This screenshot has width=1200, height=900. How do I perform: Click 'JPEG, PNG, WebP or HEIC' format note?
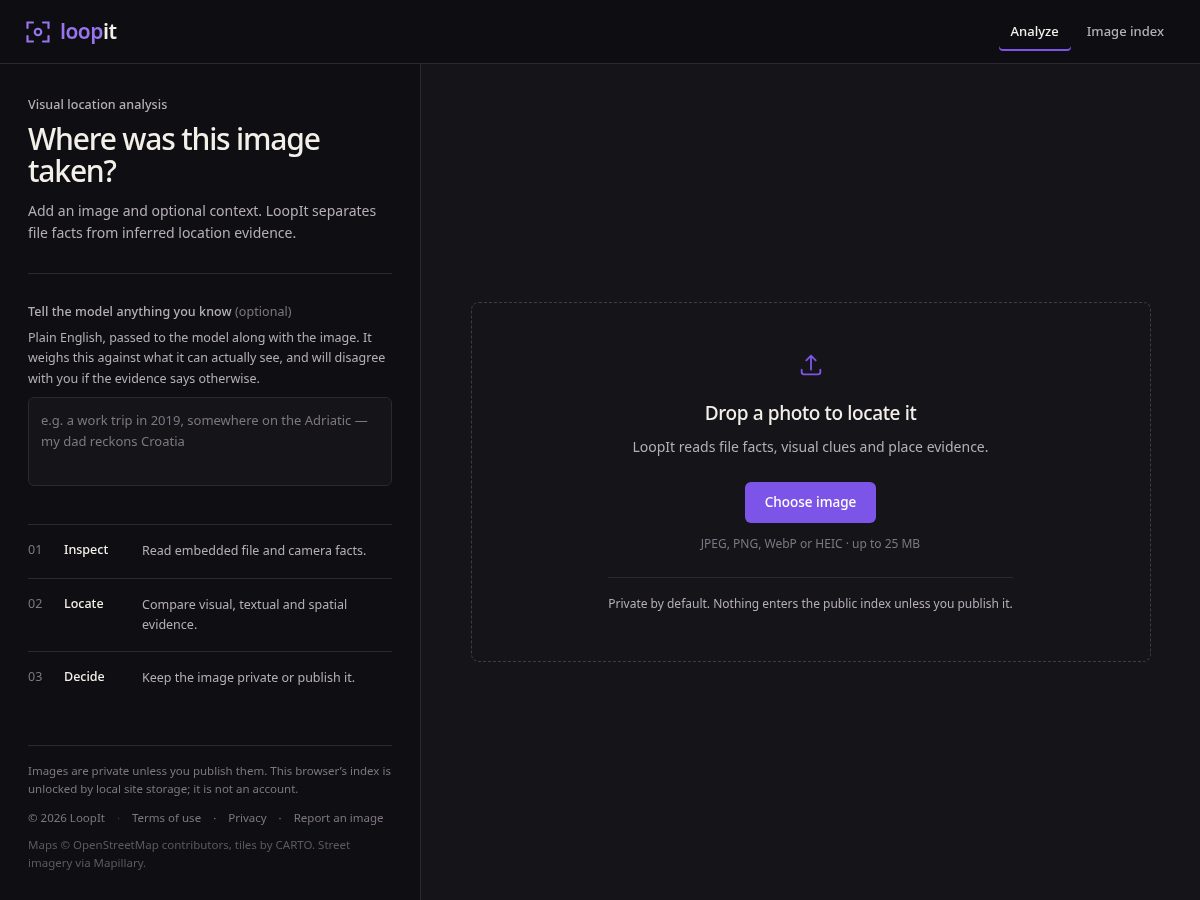pyautogui.click(x=810, y=544)
